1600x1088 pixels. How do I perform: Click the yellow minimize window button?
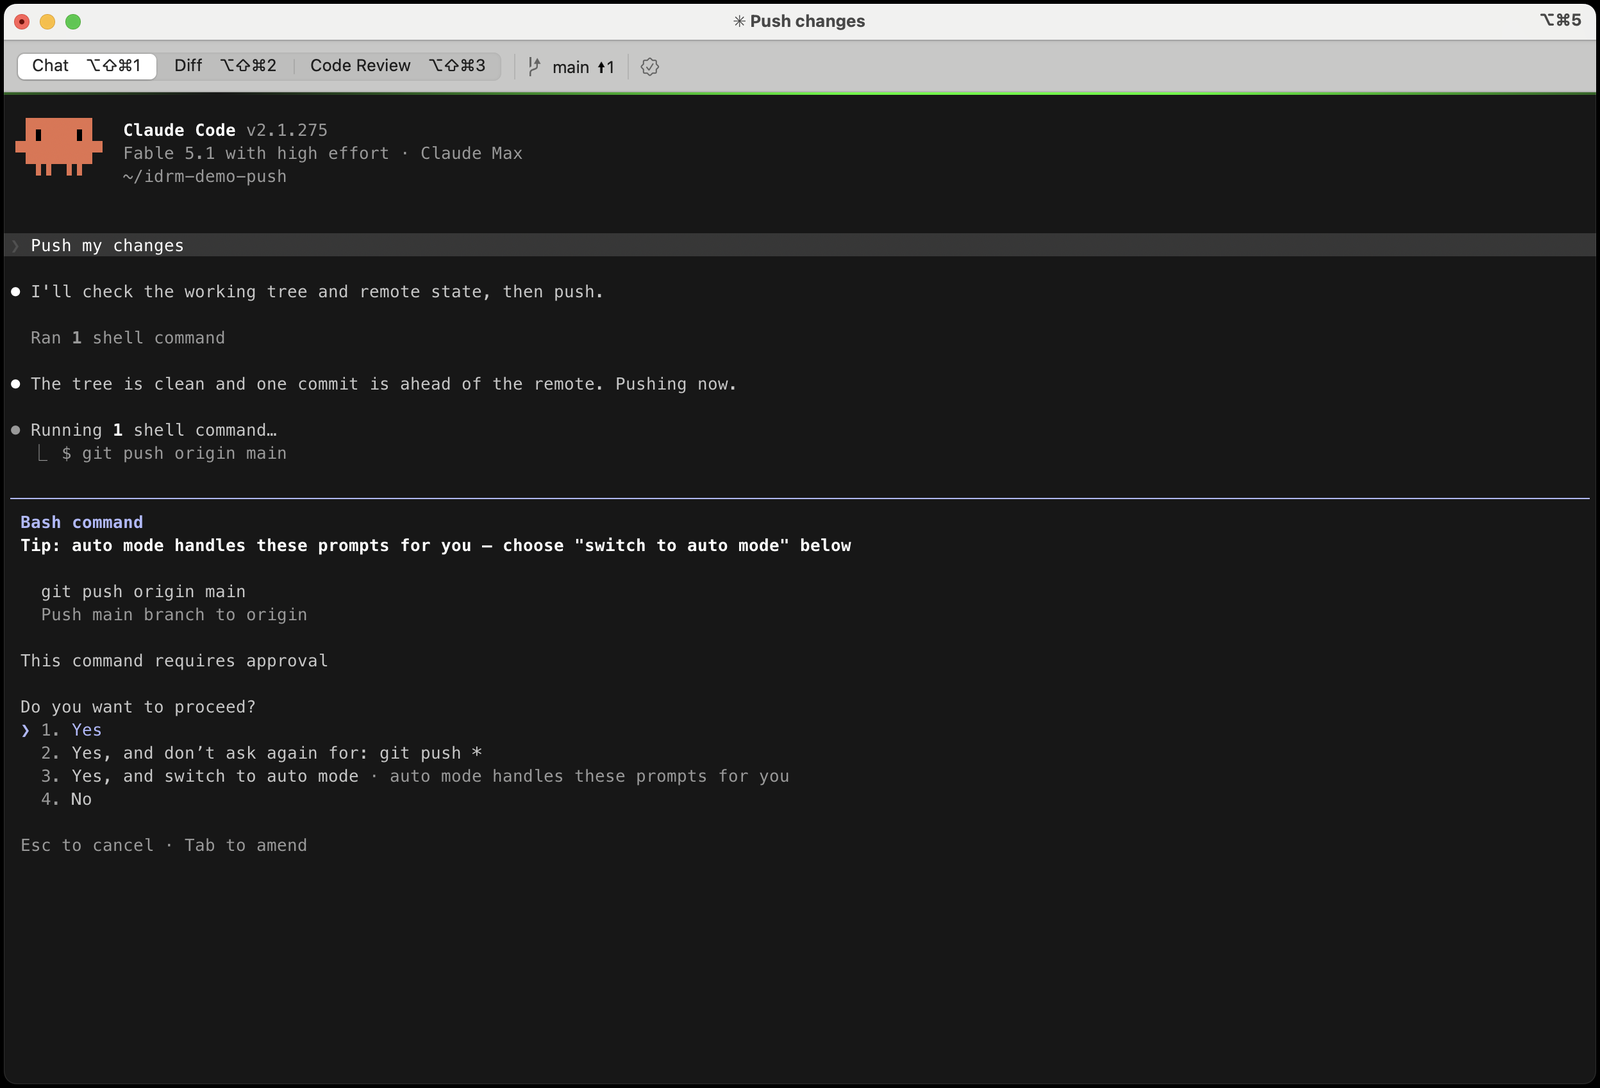click(47, 21)
